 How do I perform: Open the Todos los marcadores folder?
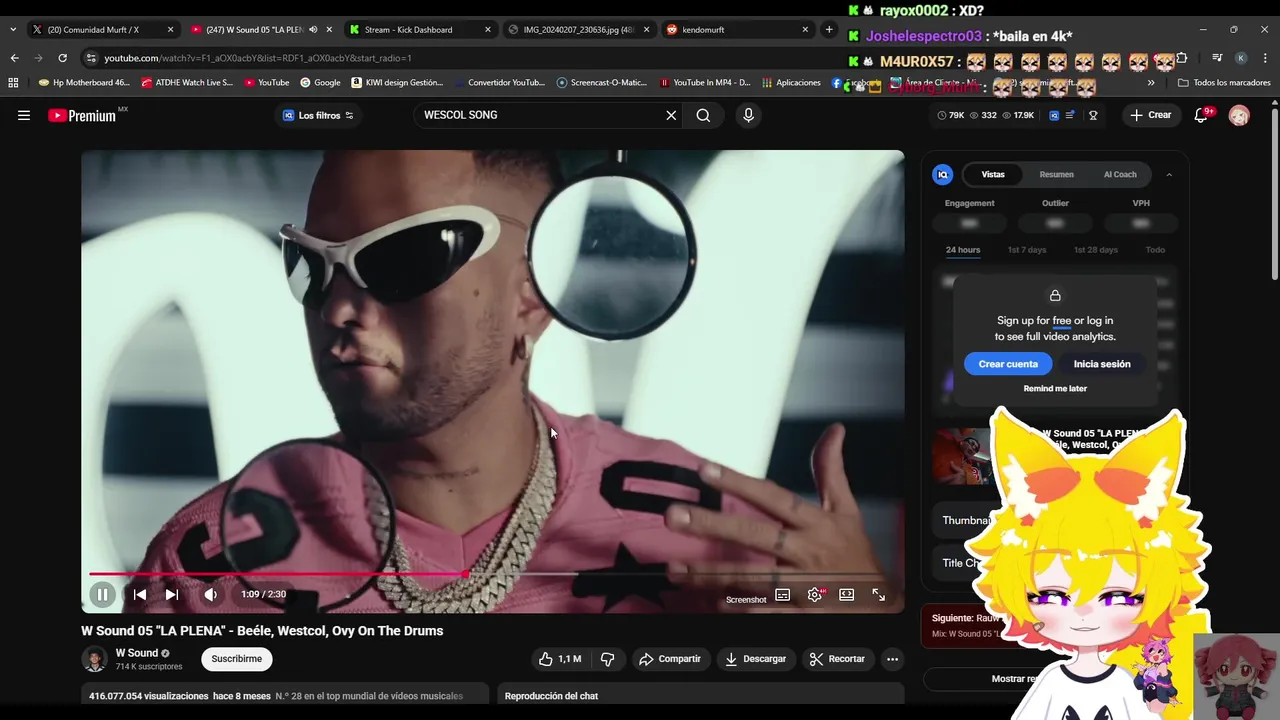click(1224, 83)
